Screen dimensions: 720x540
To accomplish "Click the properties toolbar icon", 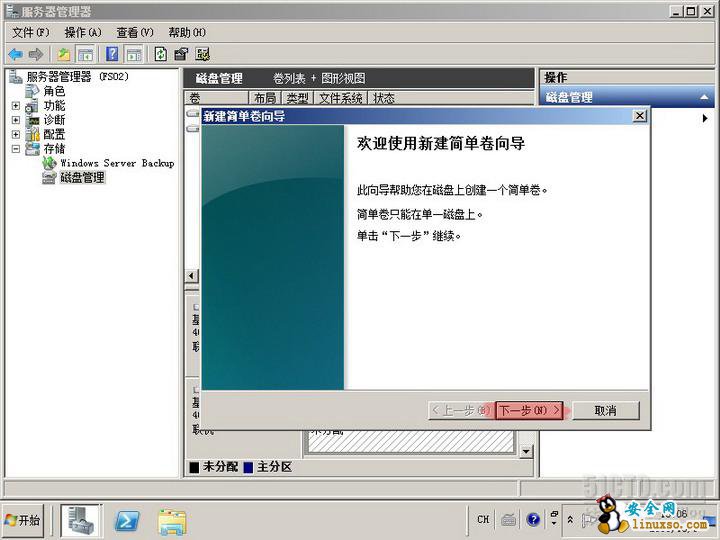I will click(181, 54).
